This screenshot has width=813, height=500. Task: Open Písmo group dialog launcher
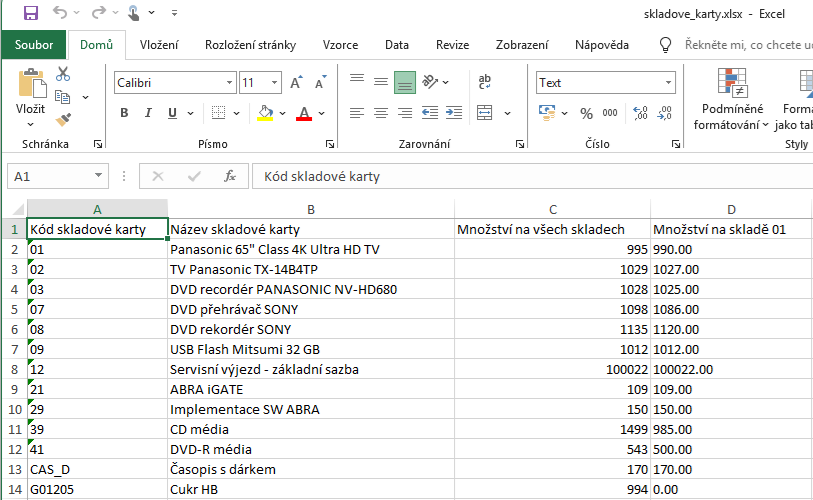(x=330, y=144)
